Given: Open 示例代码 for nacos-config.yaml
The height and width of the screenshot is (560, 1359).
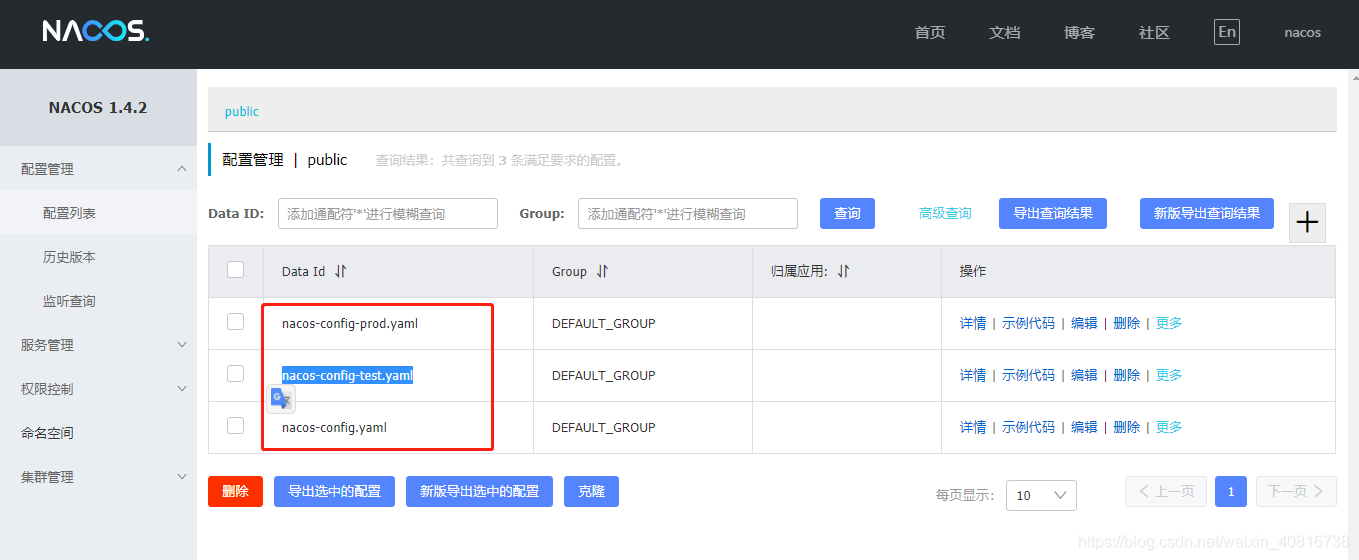Looking at the screenshot, I should [1028, 427].
